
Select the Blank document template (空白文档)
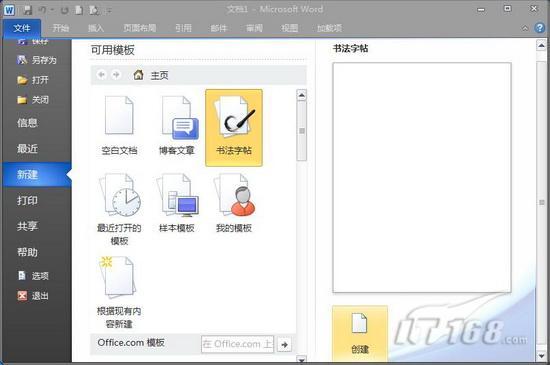(119, 126)
